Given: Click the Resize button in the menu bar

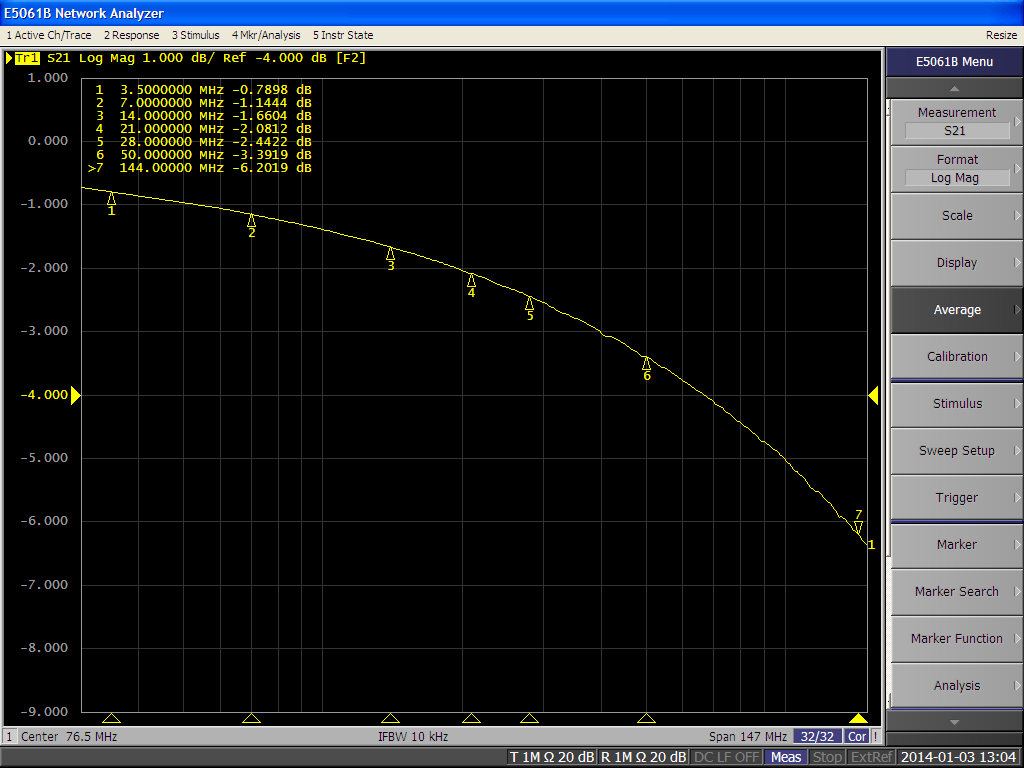Looking at the screenshot, I should (x=1001, y=35).
